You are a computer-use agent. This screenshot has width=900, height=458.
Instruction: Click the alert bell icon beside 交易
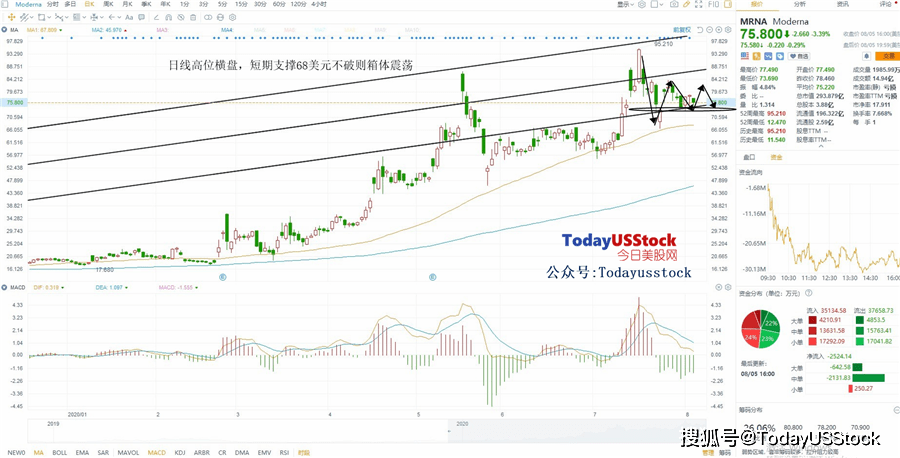[867, 56]
